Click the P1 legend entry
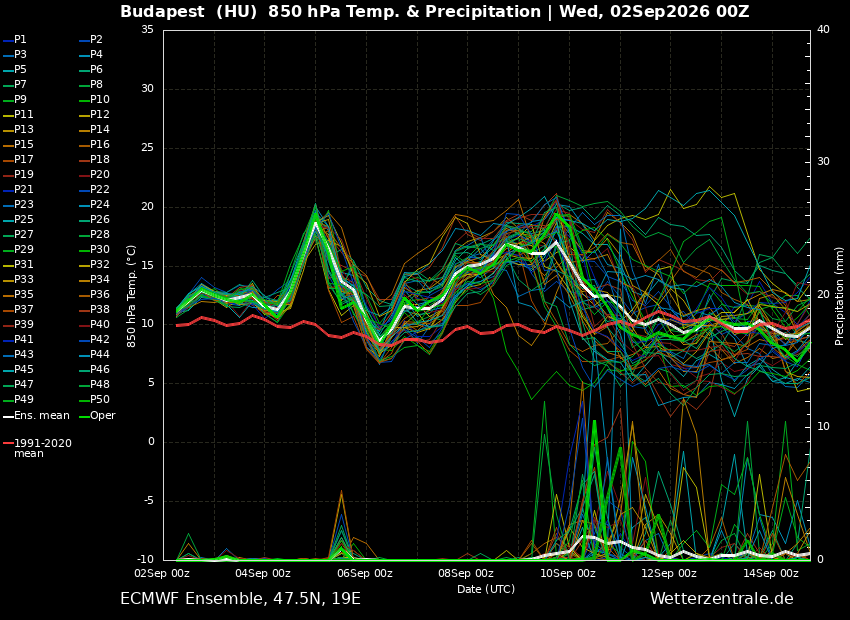This screenshot has width=850, height=620. click(15, 40)
